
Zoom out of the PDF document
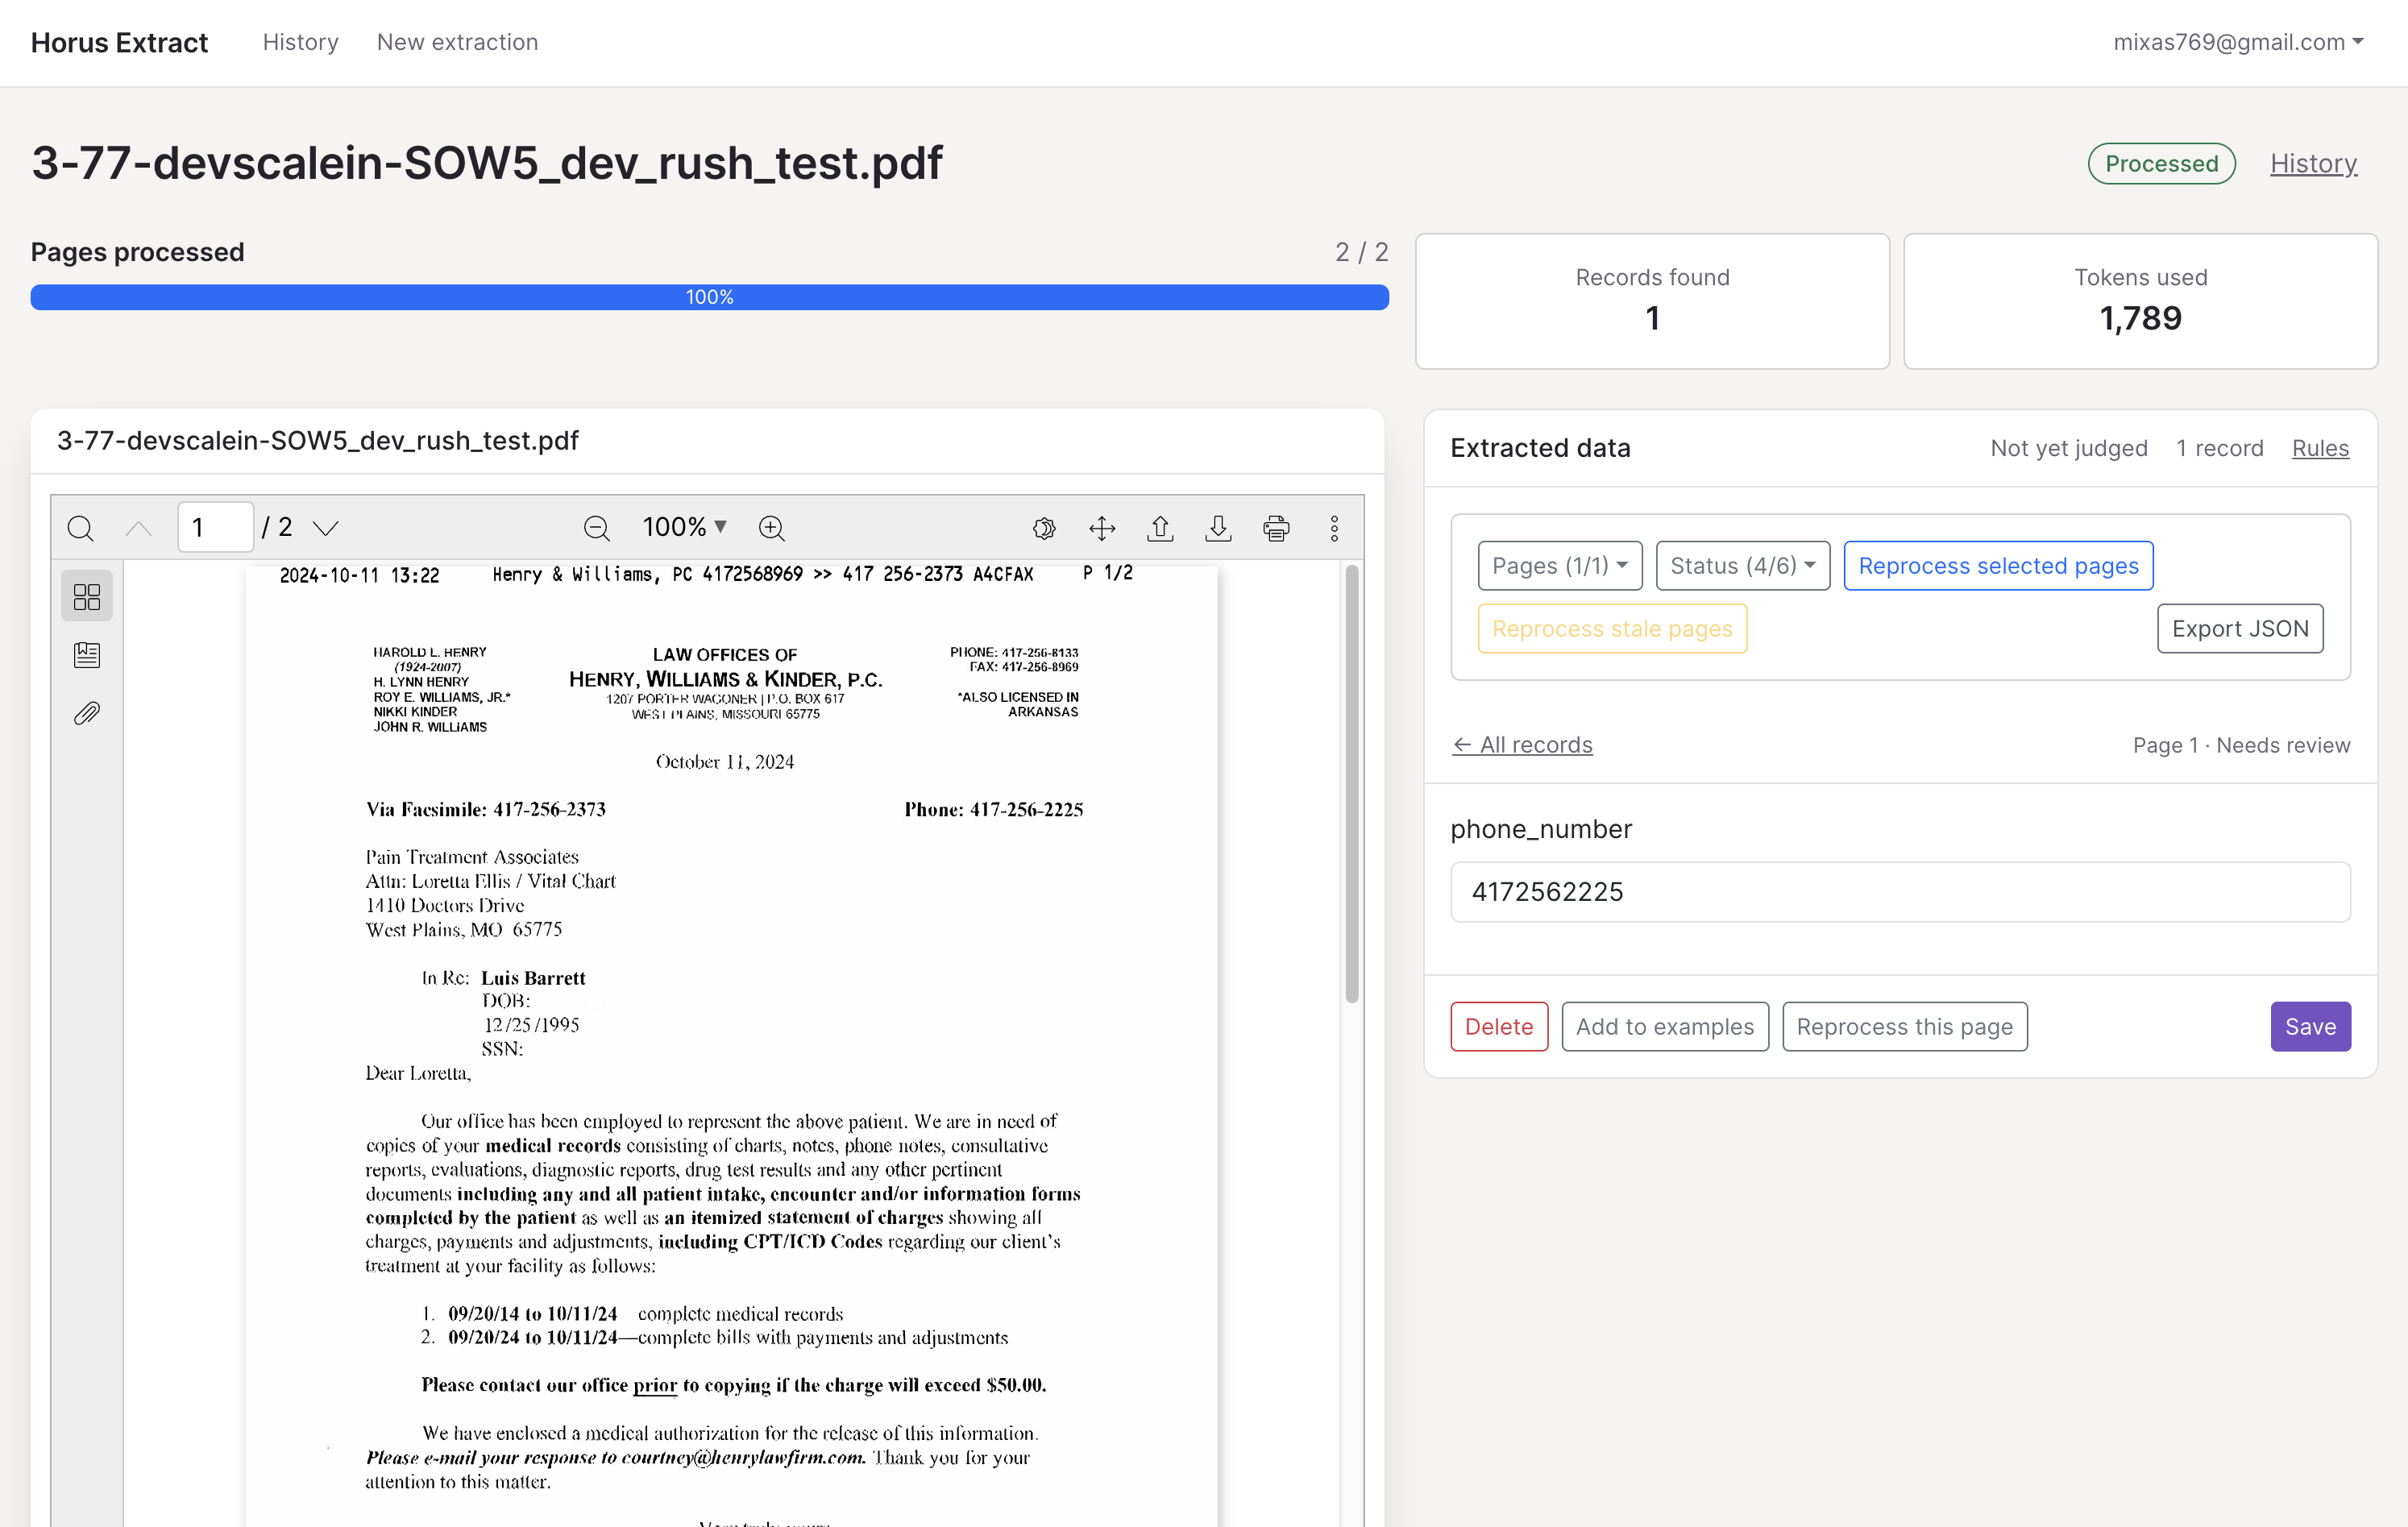(597, 527)
